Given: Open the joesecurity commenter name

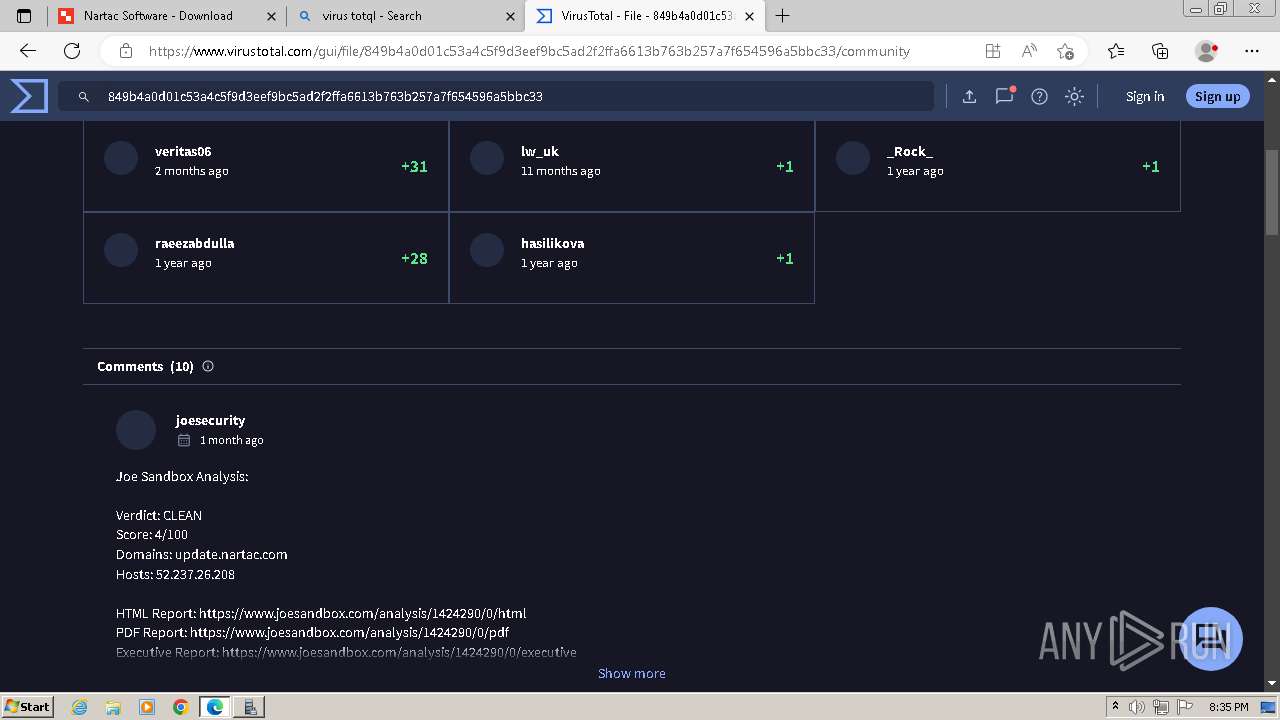Looking at the screenshot, I should pos(210,421).
